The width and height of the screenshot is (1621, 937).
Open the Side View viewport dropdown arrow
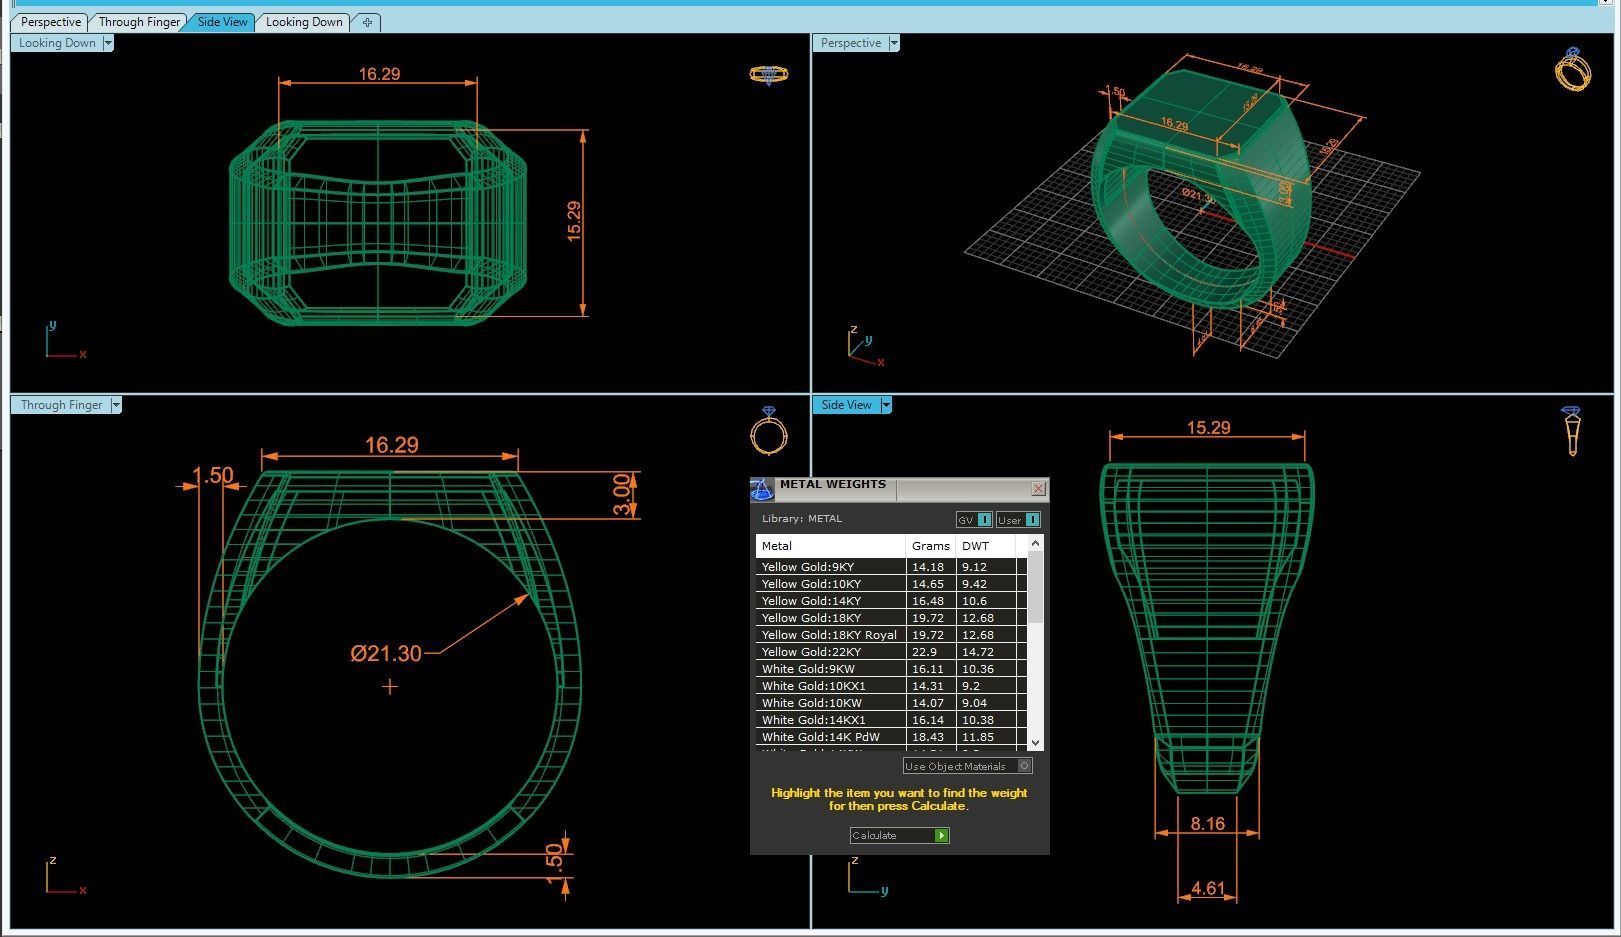coord(886,405)
